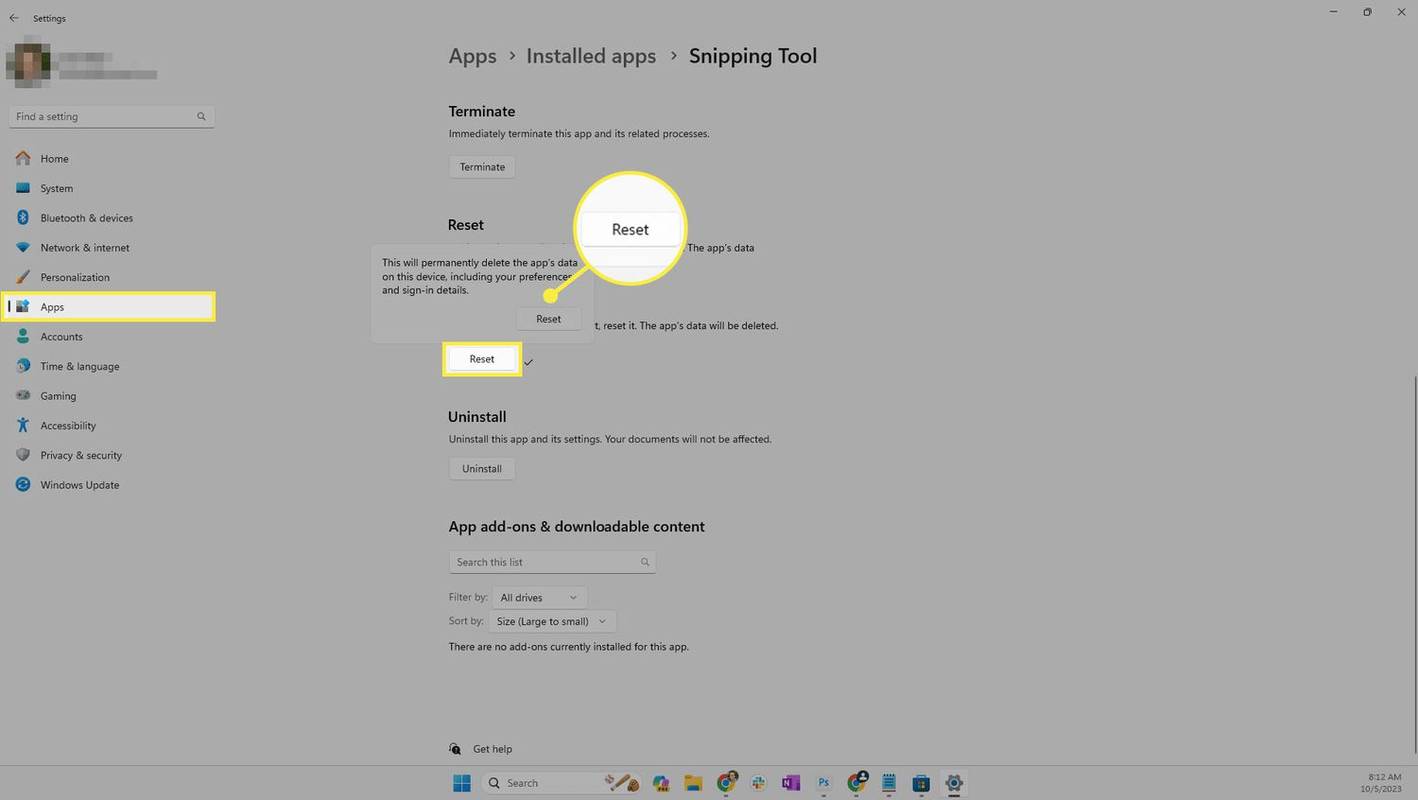This screenshot has height=800, width=1418.
Task: Click the Search this list field
Action: pyautogui.click(x=552, y=562)
